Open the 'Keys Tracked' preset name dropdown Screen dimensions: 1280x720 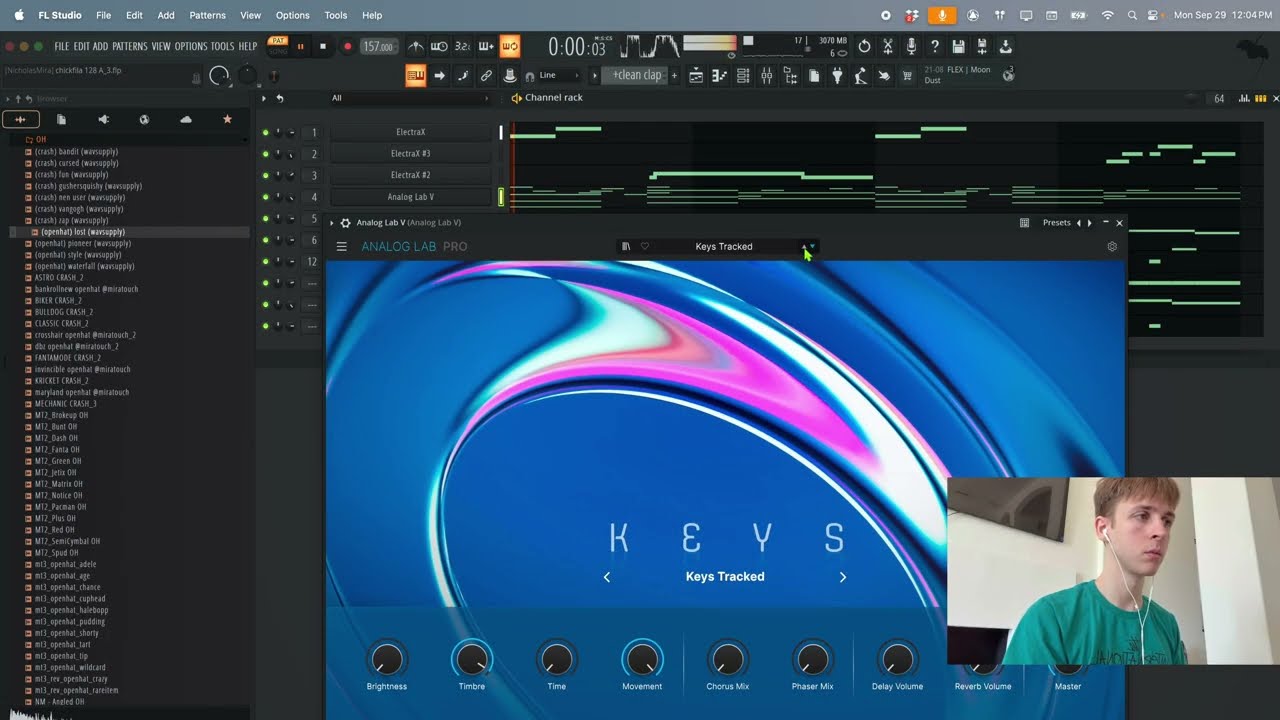[x=724, y=247]
